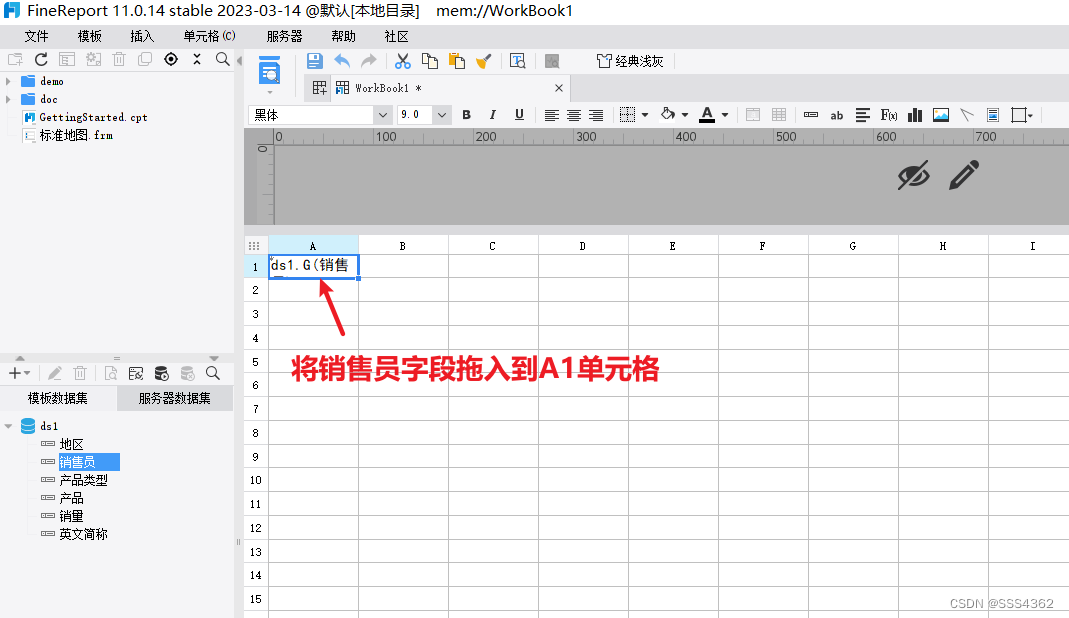Image resolution: width=1069 pixels, height=618 pixels.
Task: Refresh the file tree
Action: [x=41, y=59]
